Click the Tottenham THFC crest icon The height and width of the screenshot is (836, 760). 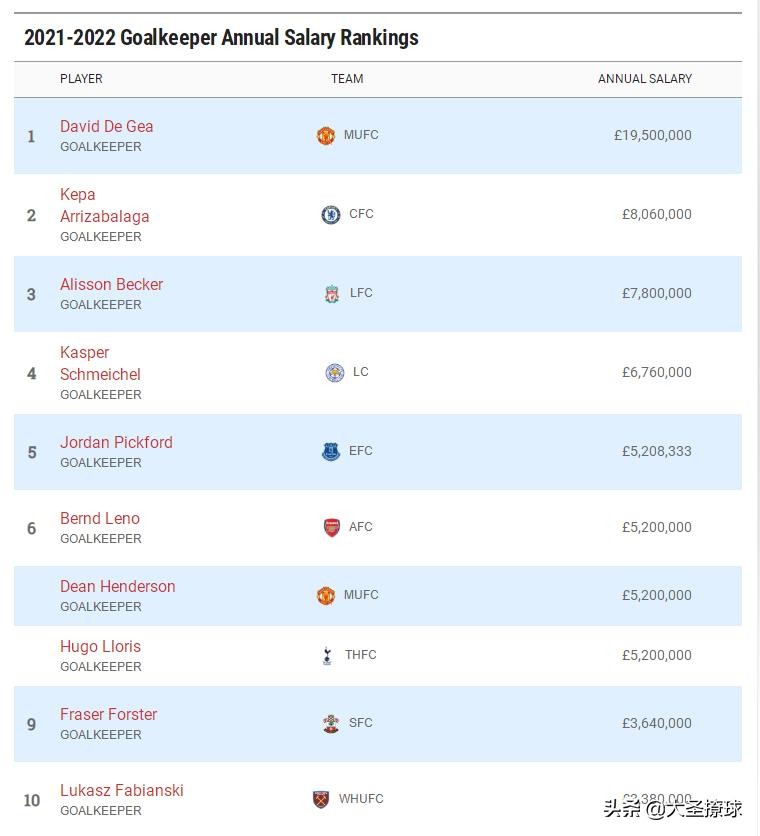tap(327, 655)
